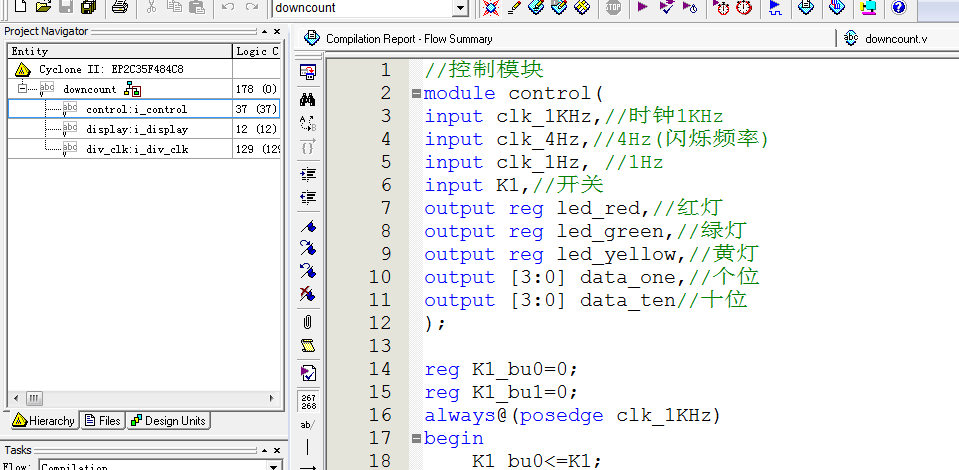Open the Flow dropdown in the Tasks panel
Viewport: 959px width, 470px height.
275,466
